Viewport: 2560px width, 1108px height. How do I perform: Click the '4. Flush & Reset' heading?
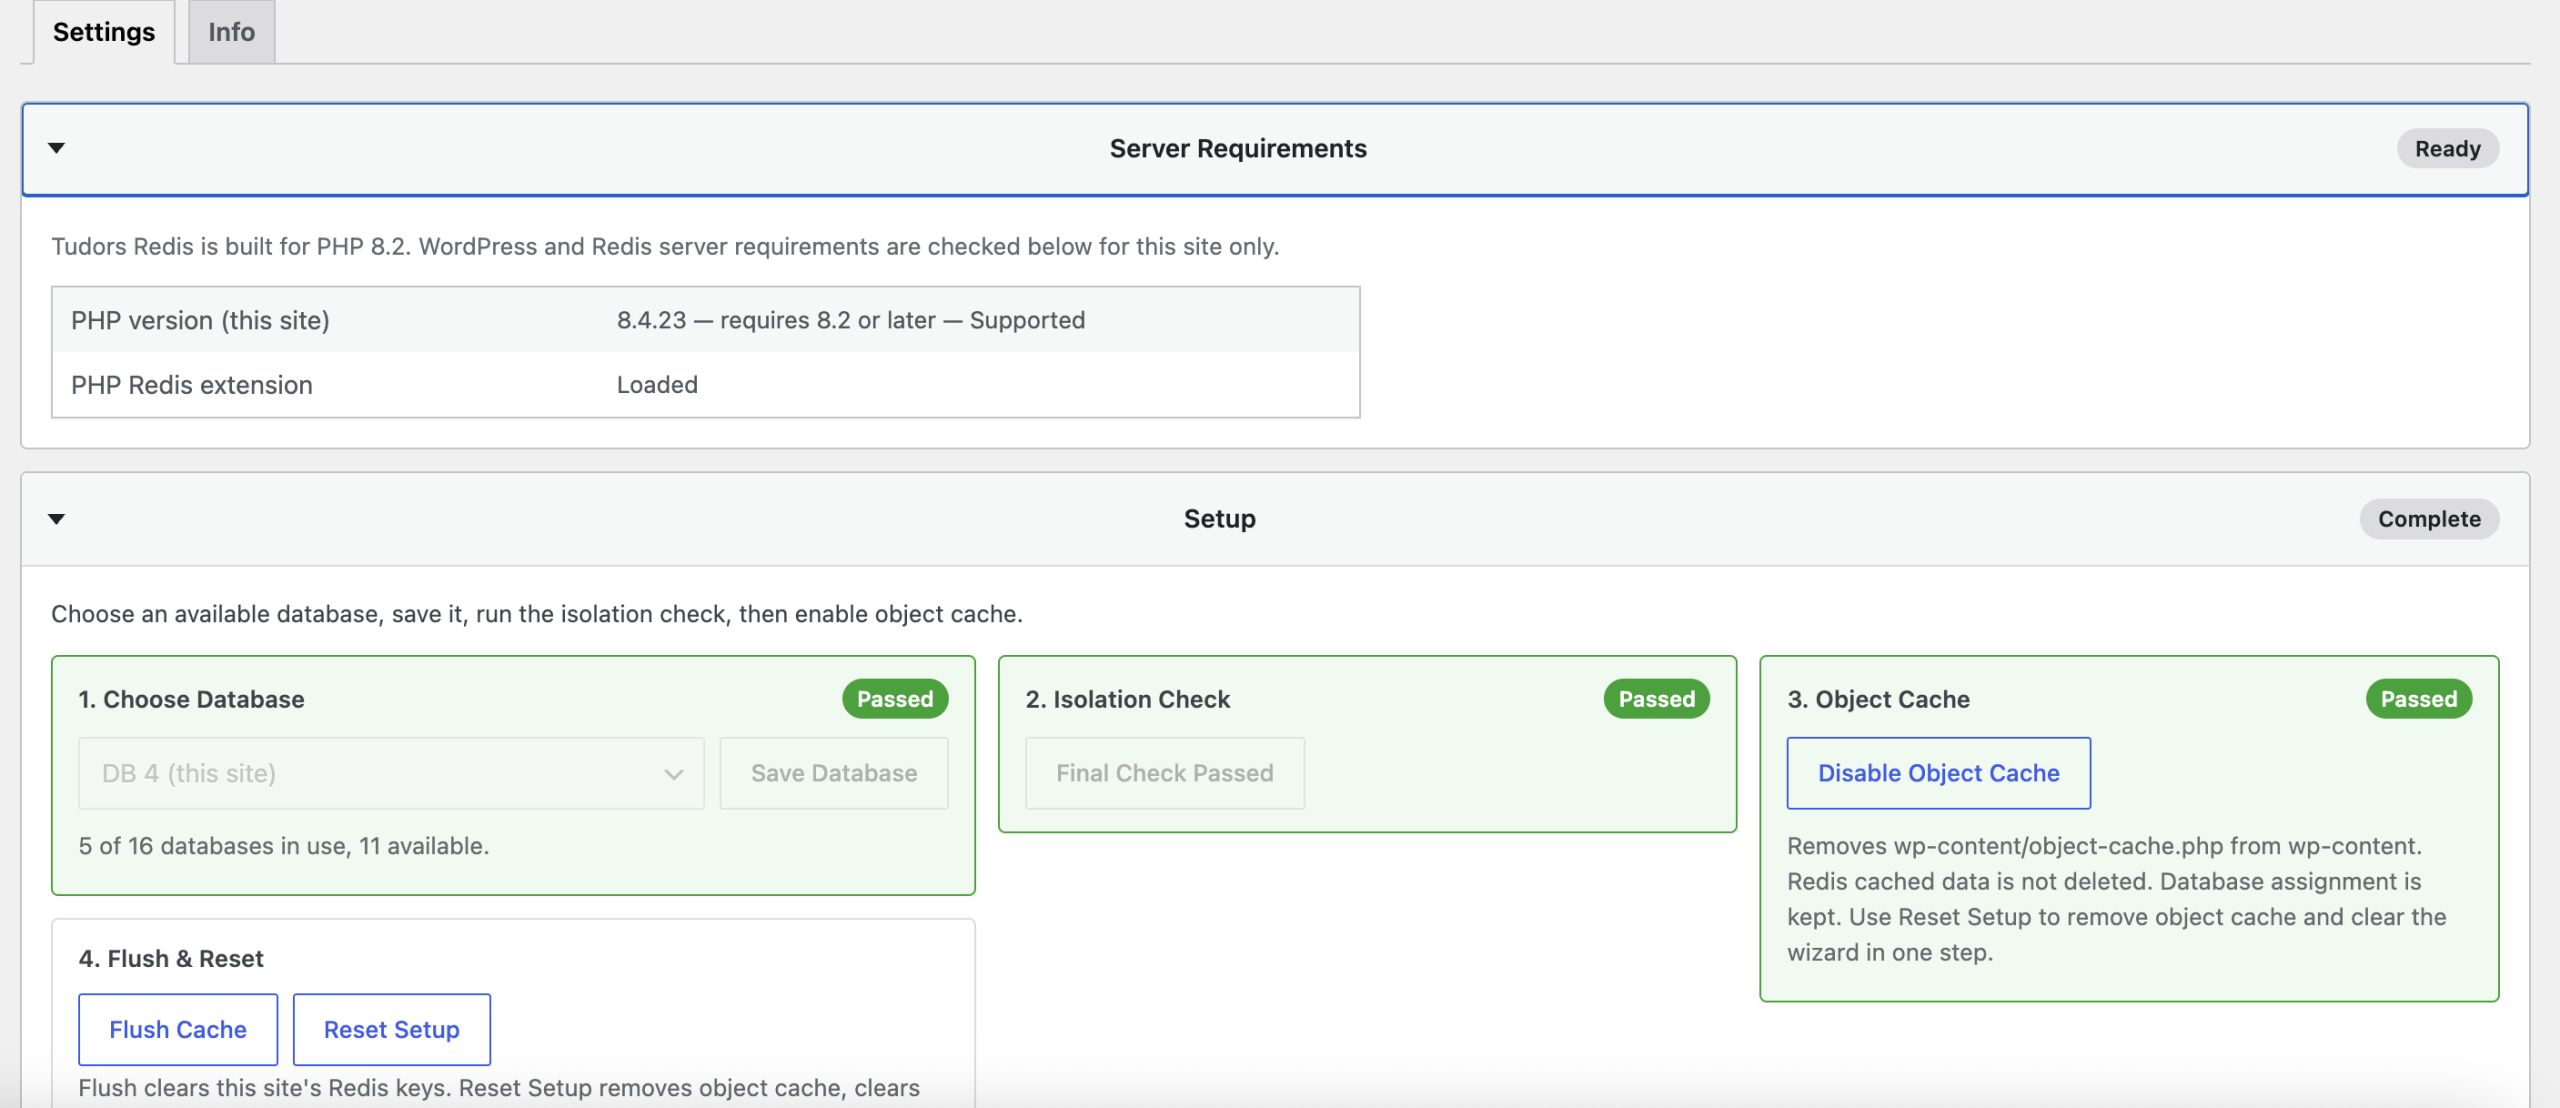(171, 958)
